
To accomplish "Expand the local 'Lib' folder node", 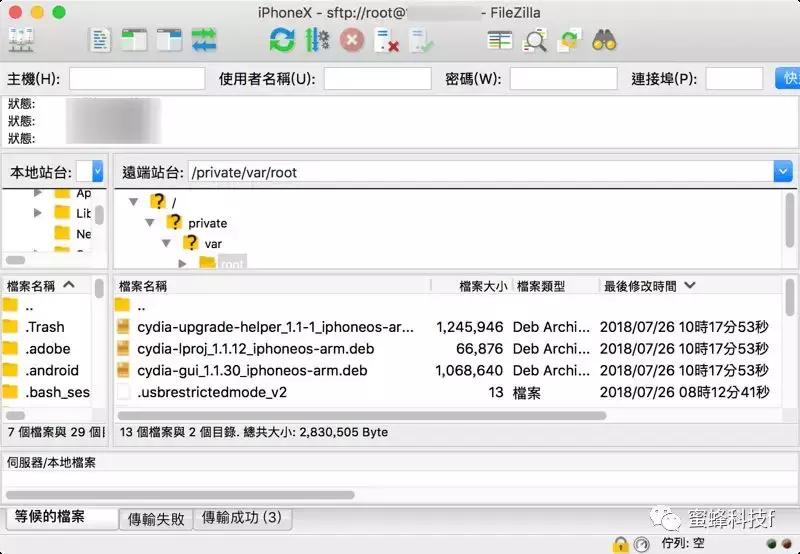I will click(x=37, y=213).
